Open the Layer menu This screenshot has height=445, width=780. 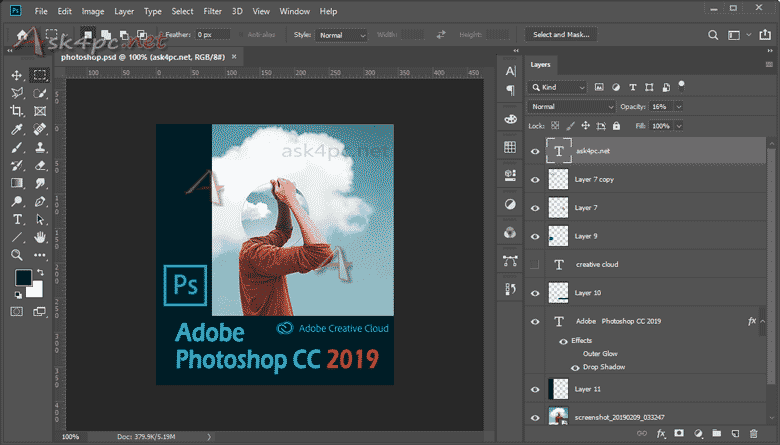[124, 11]
